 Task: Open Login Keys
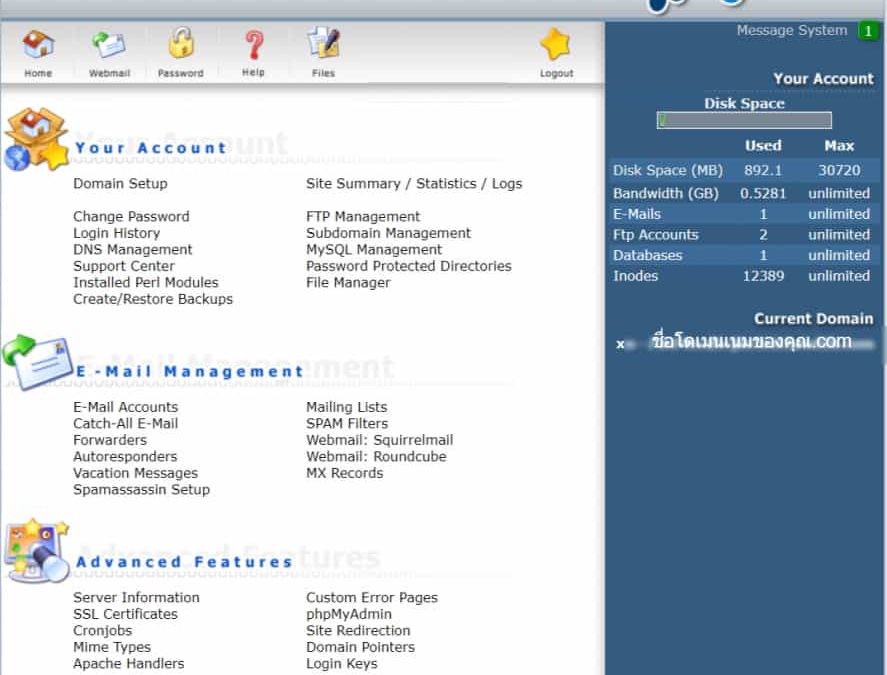point(342,663)
